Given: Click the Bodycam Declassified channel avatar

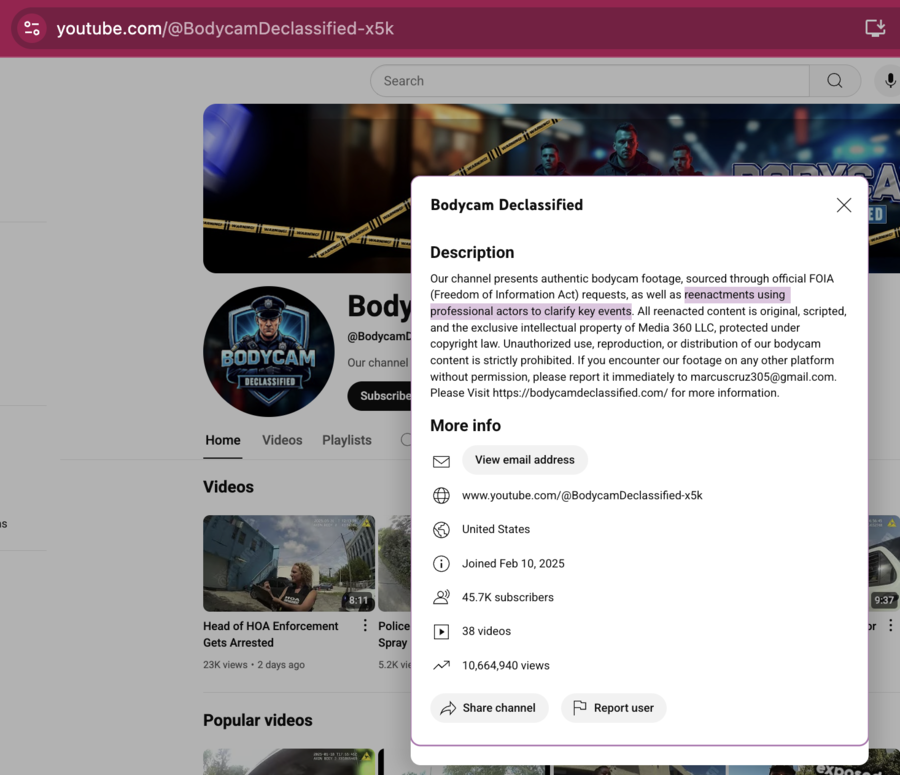Looking at the screenshot, I should click(269, 351).
